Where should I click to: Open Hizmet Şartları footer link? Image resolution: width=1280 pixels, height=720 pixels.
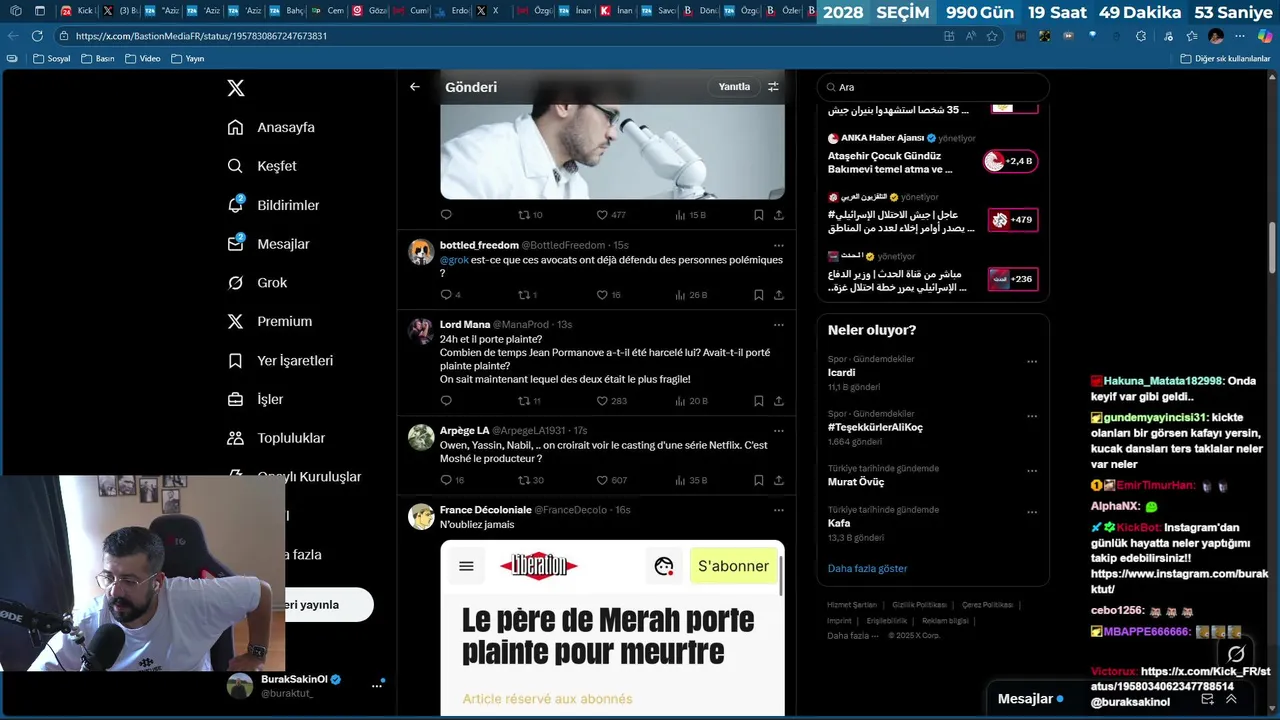click(852, 605)
